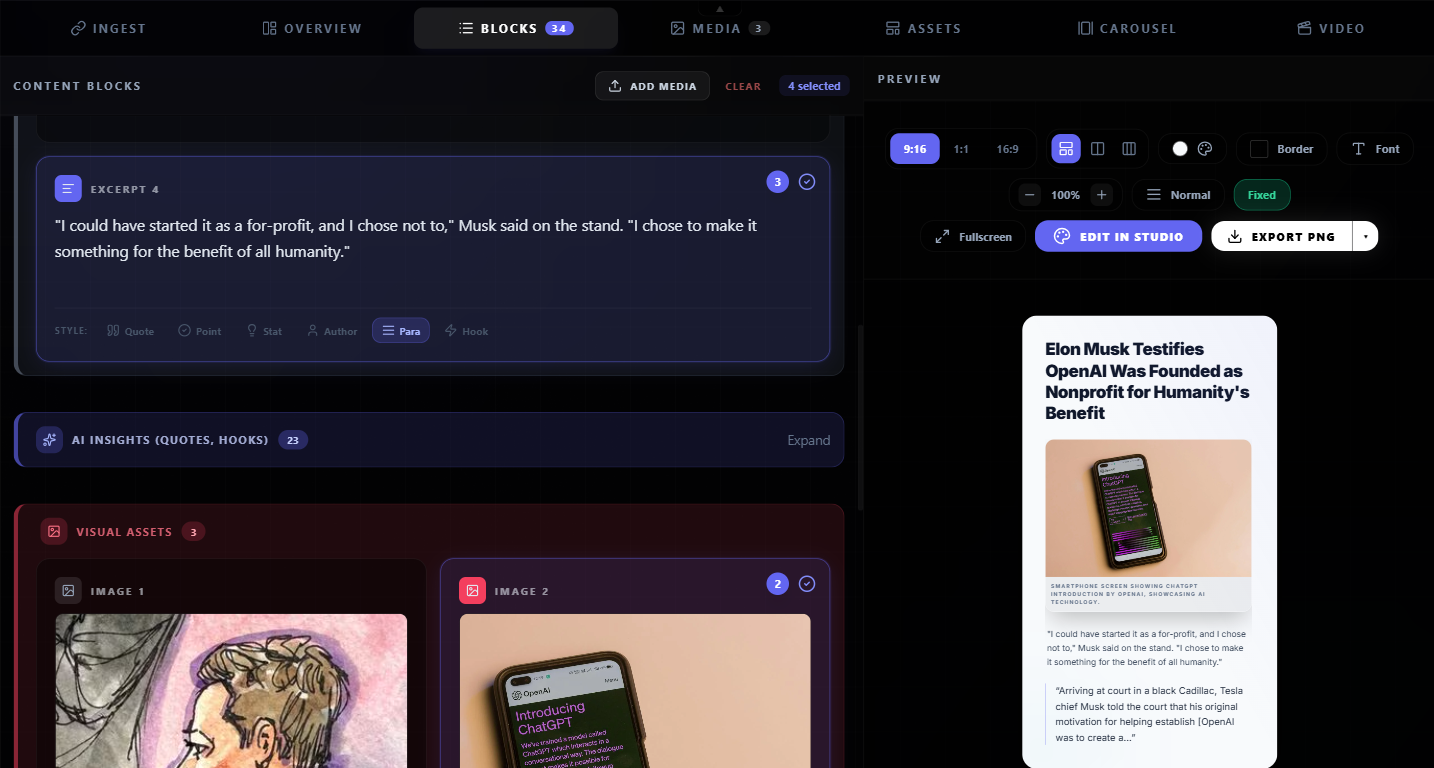
Task: Choose the 1:1 aspect ratio
Action: point(961,149)
